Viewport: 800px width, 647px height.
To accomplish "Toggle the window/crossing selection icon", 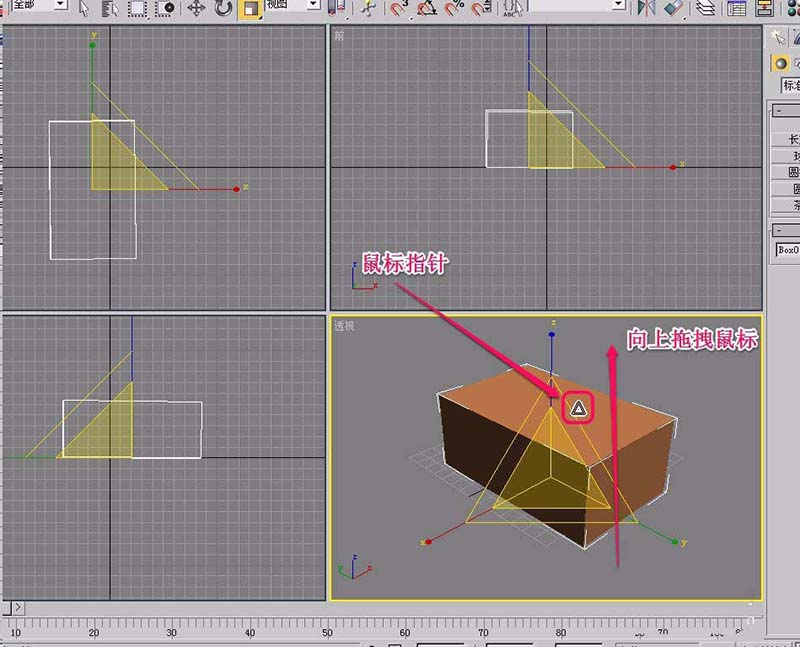I will [x=165, y=8].
